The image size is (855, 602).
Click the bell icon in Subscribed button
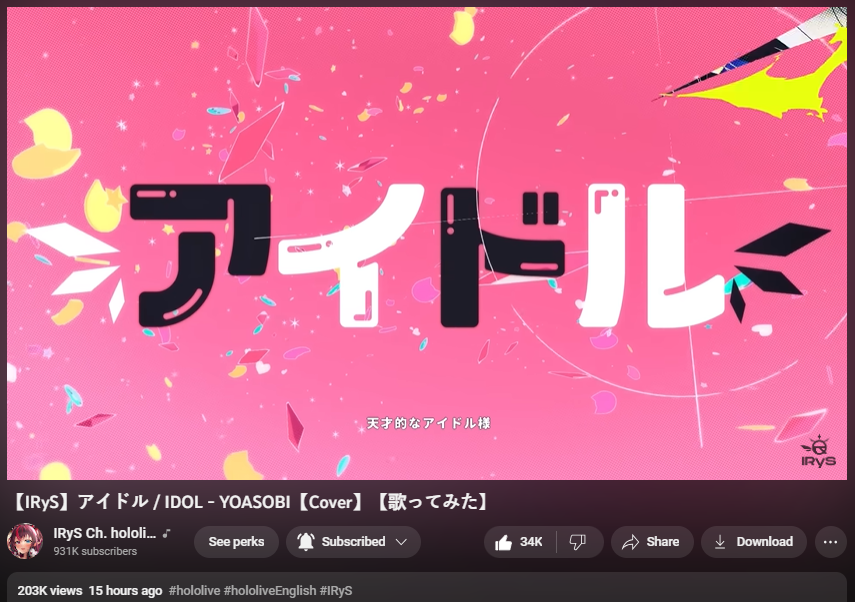point(306,541)
